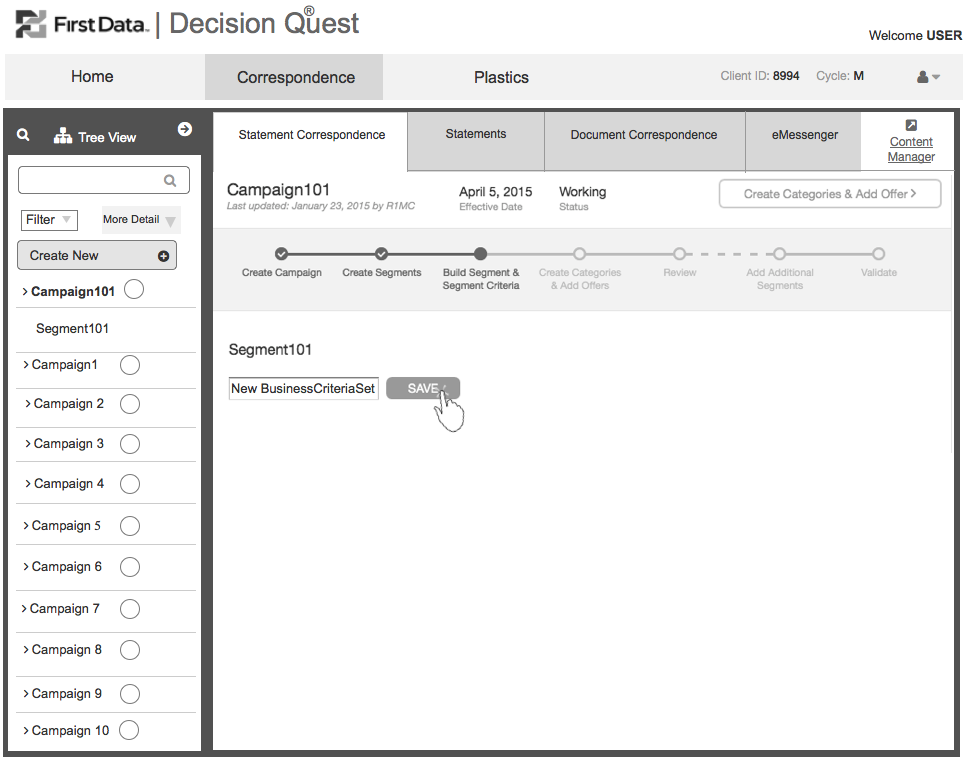Screen dimensions: 963x761
Task: Select the Campaign 10 radio circle
Action: click(129, 730)
